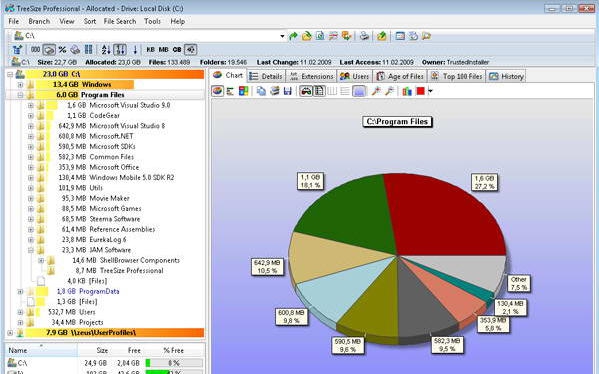The image size is (599, 374).
Task: Click the blue columns icon in toolbar
Action: [x=89, y=50]
